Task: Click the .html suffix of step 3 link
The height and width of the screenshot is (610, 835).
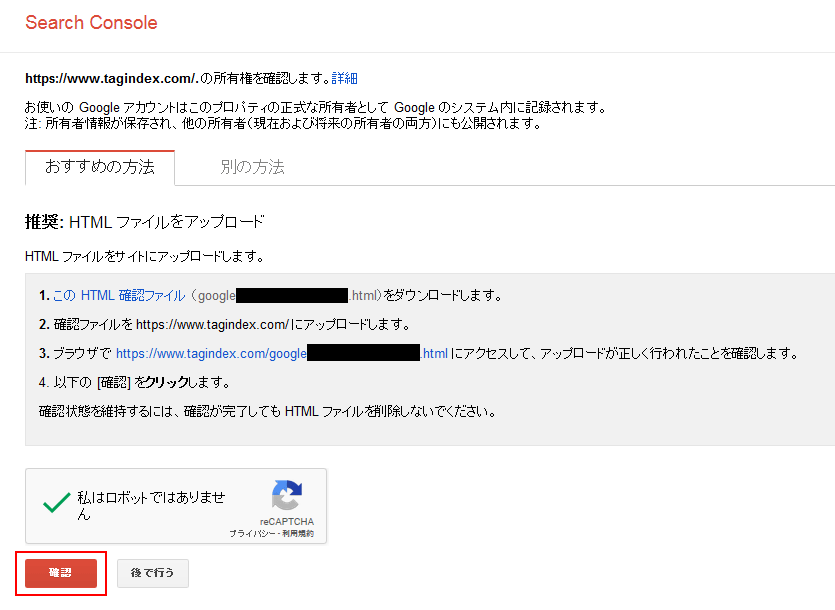Action: [x=434, y=353]
